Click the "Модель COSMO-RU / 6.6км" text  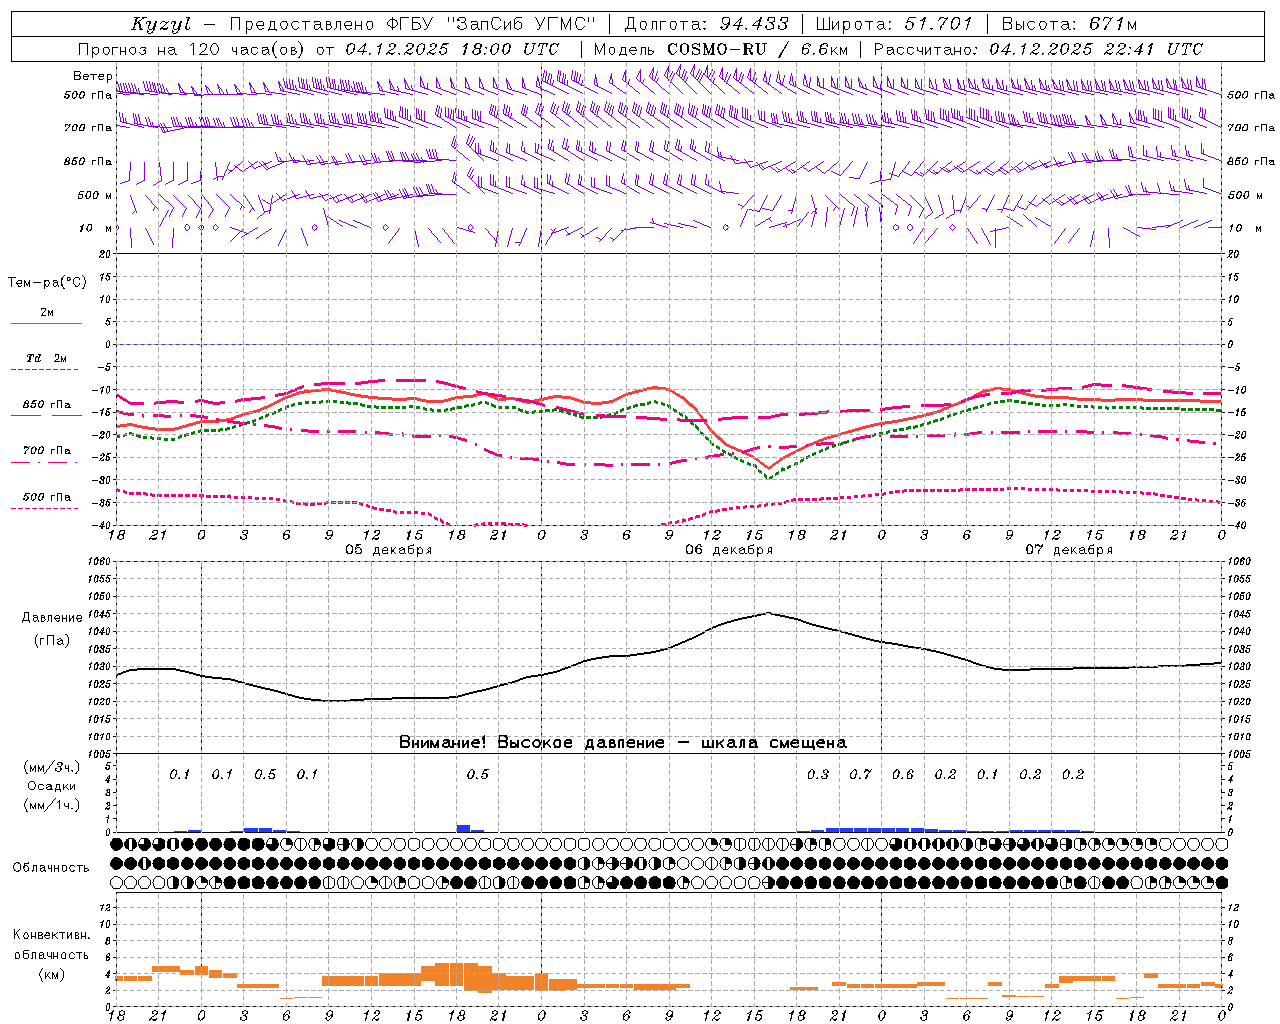point(720,49)
